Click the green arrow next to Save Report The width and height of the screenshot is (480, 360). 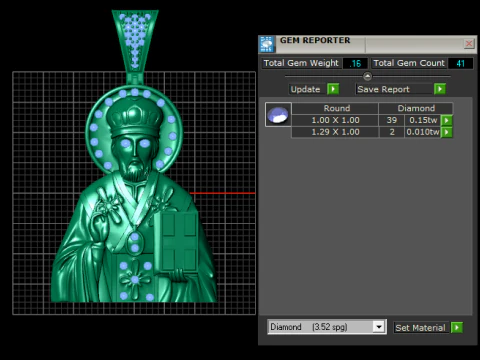440,89
